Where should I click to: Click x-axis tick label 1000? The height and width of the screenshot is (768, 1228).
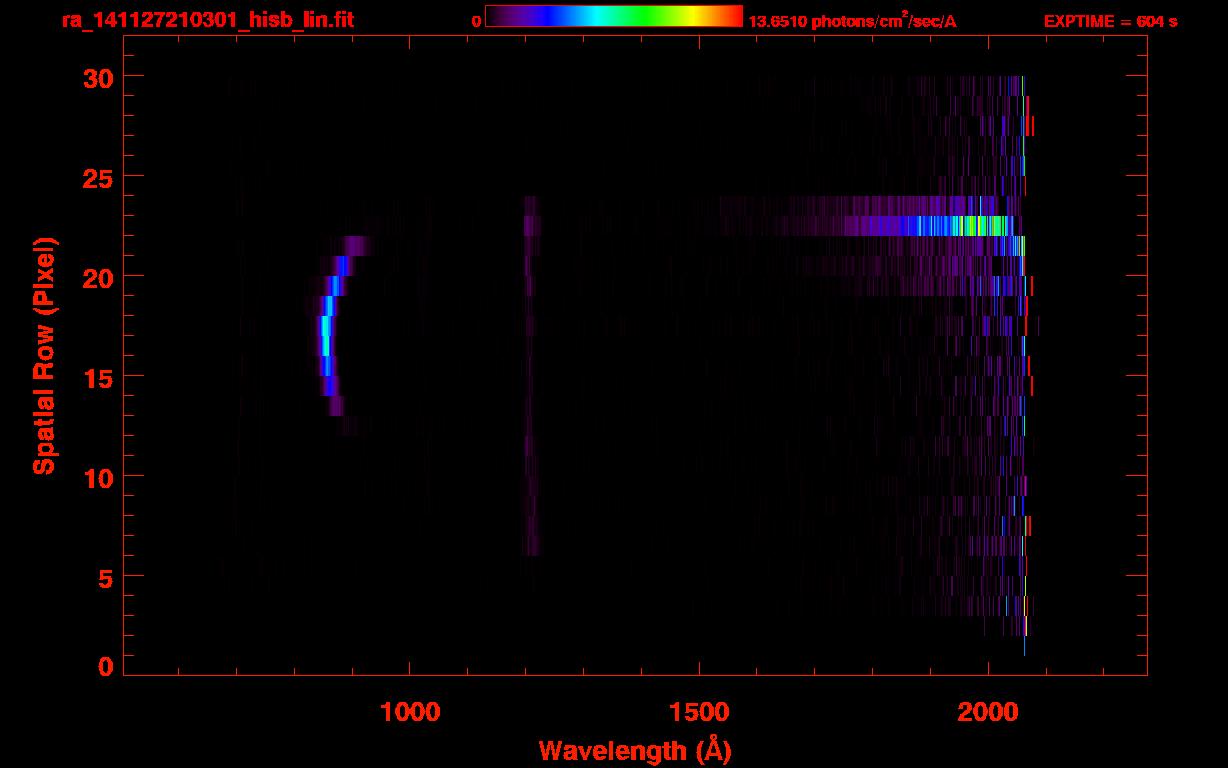coord(410,712)
